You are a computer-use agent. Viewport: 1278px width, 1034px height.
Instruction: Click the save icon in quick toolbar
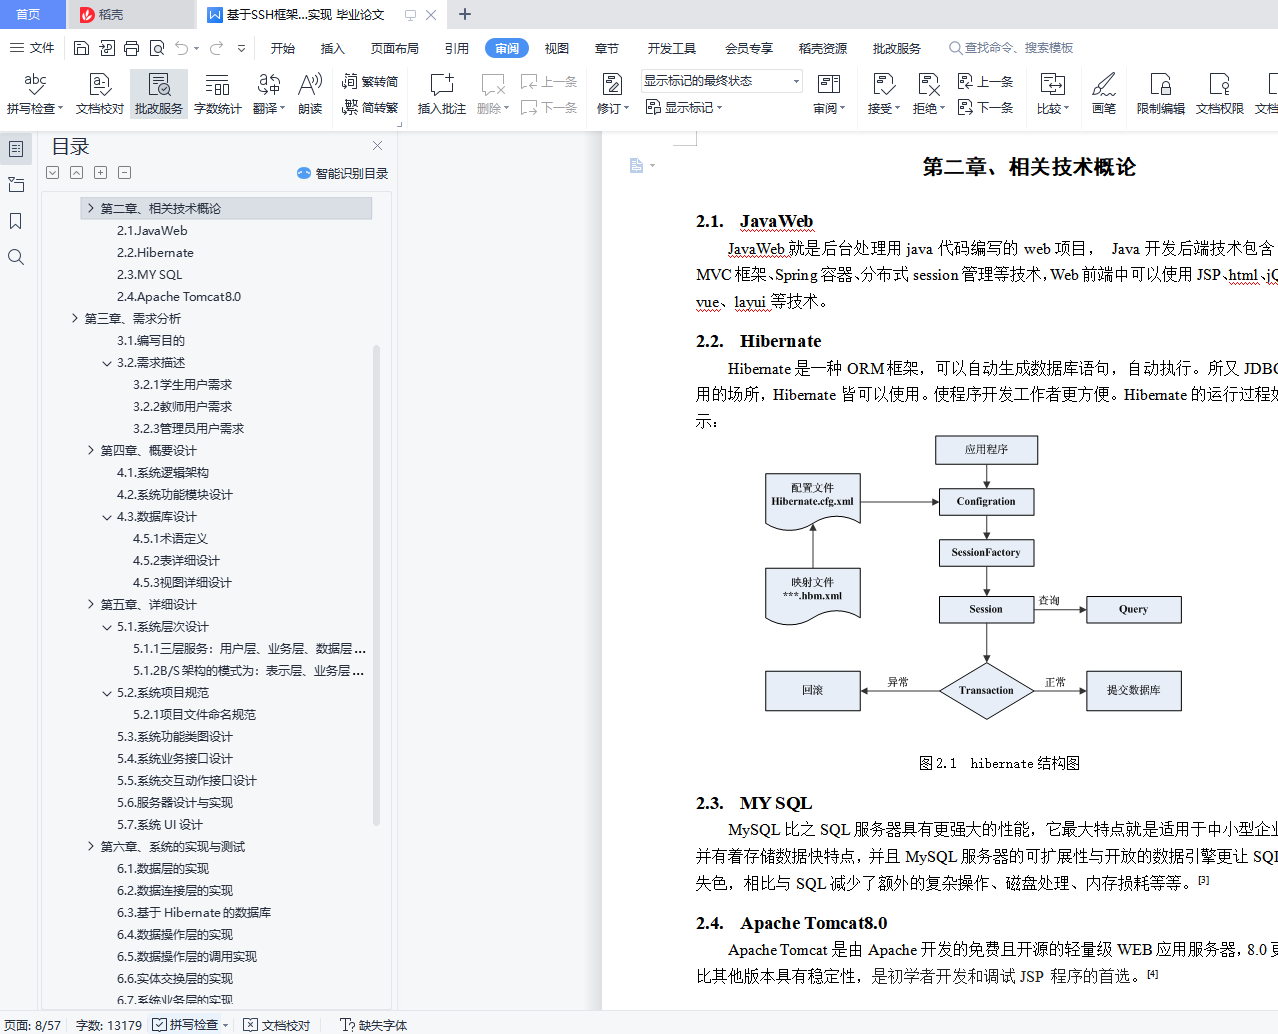(82, 48)
